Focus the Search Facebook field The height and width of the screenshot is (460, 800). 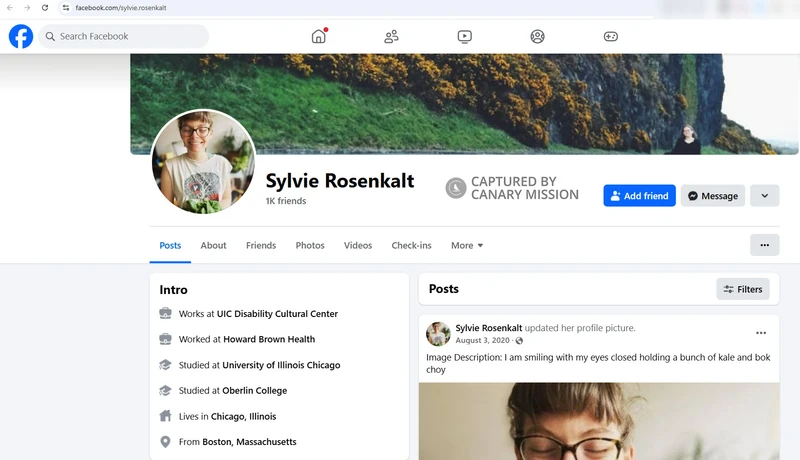123,36
